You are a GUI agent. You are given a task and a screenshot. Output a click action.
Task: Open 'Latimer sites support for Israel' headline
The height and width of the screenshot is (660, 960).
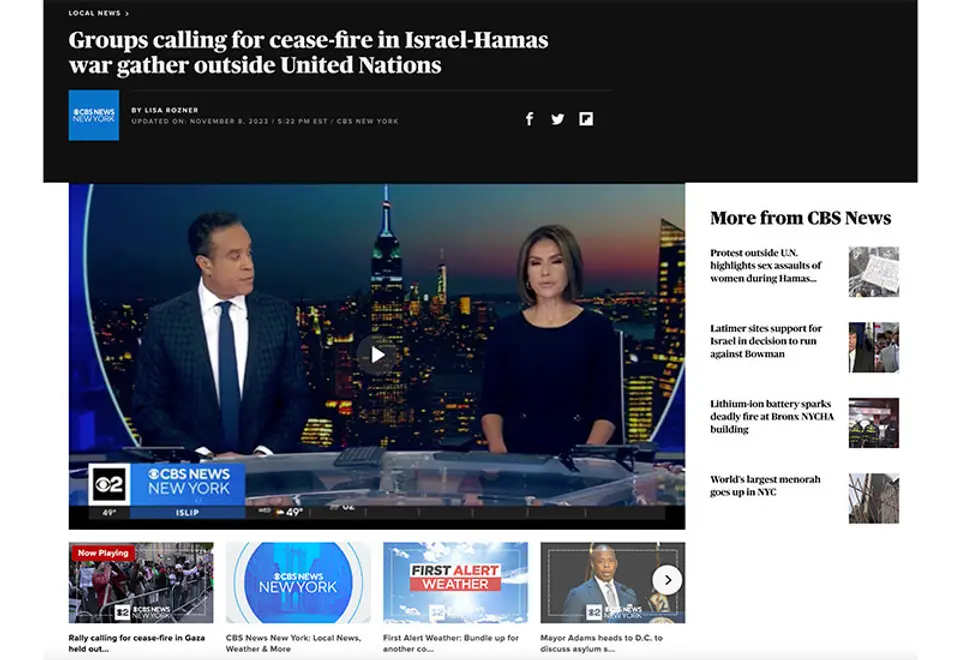[x=766, y=341]
